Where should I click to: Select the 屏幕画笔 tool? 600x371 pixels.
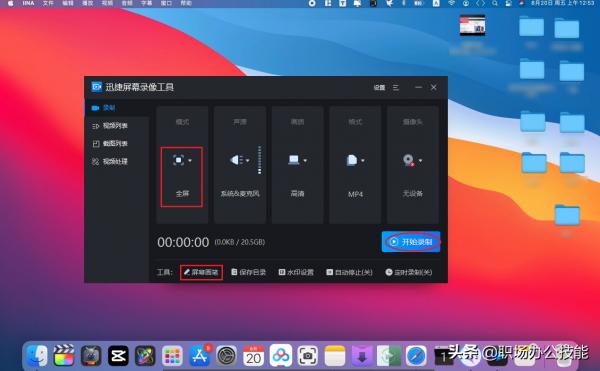tap(201, 272)
